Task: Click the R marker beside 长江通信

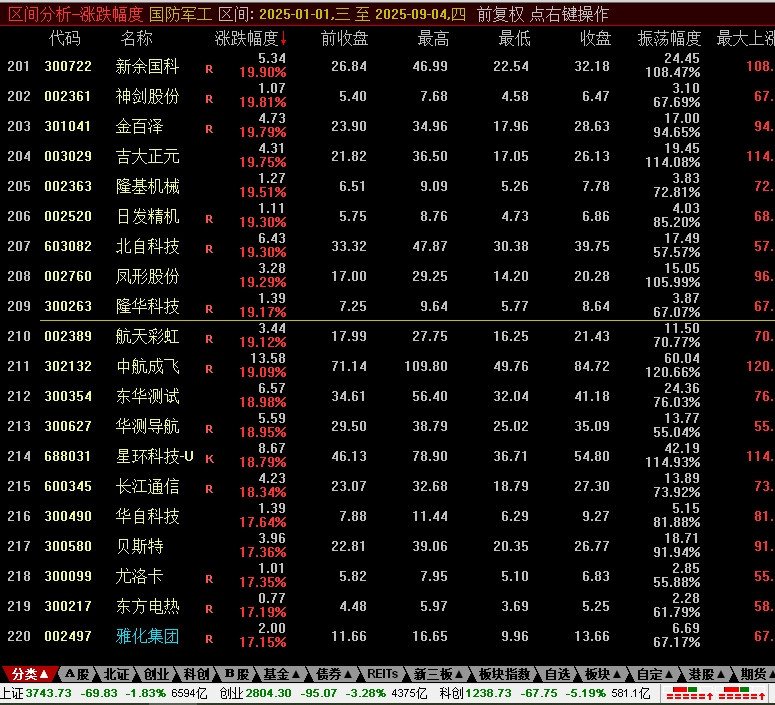Action: coord(209,489)
